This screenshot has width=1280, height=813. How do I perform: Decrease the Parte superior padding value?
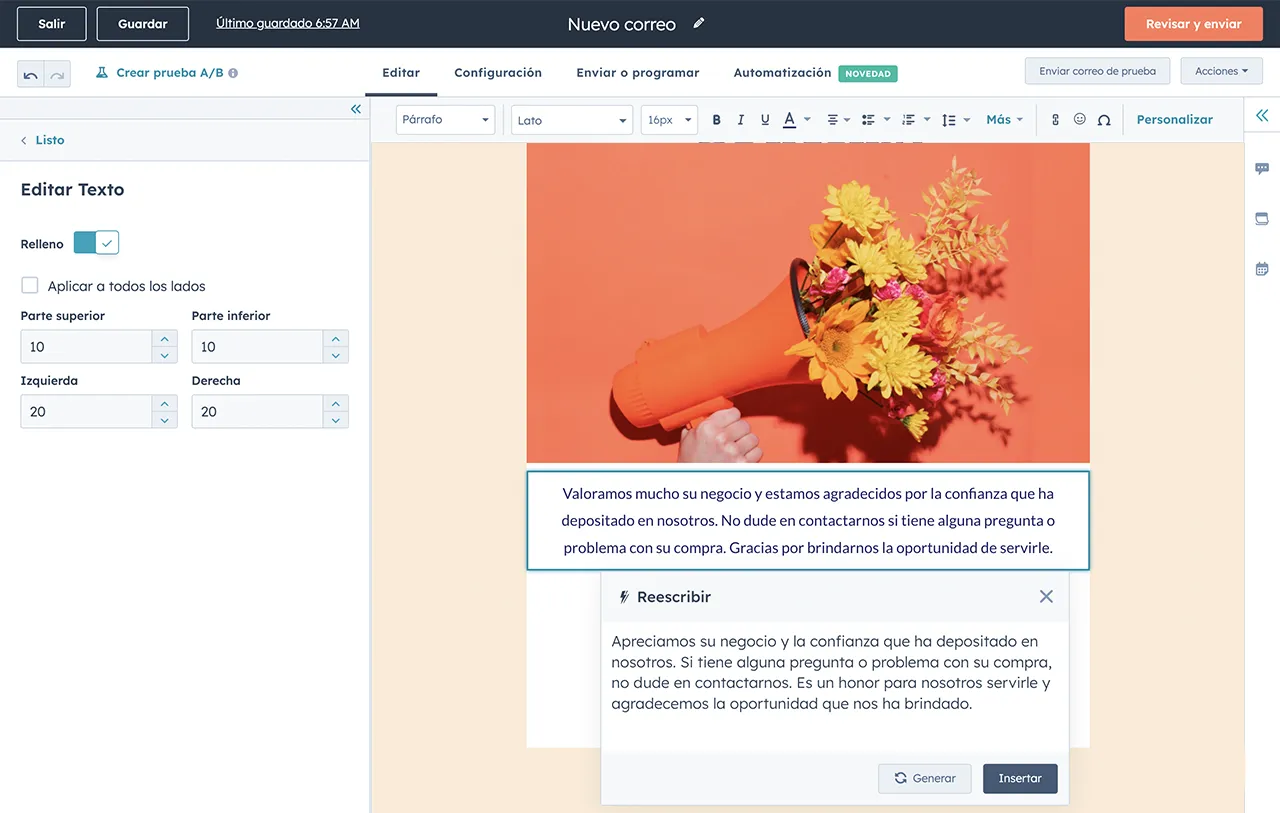click(x=165, y=355)
